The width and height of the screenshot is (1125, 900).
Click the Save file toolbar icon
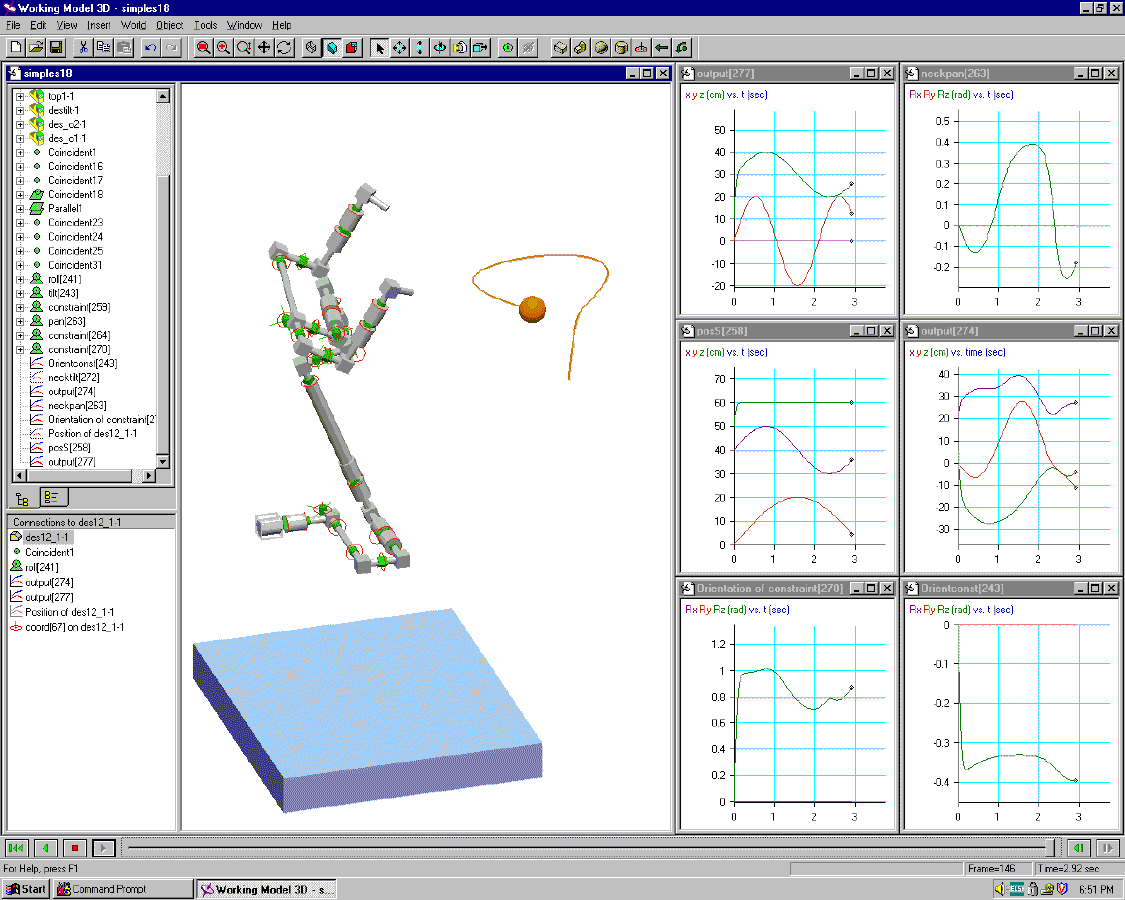pos(56,47)
